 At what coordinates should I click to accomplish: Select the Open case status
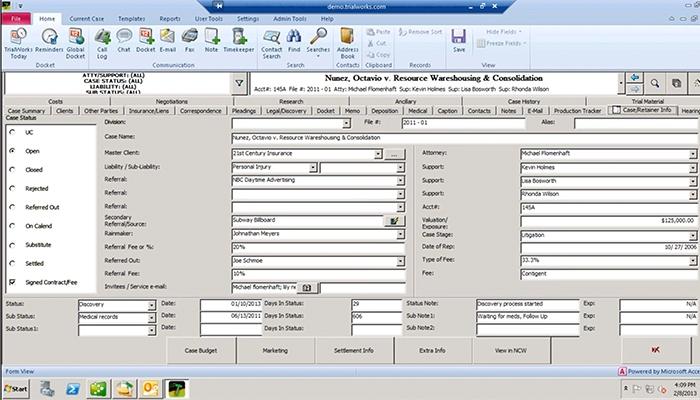[12, 151]
